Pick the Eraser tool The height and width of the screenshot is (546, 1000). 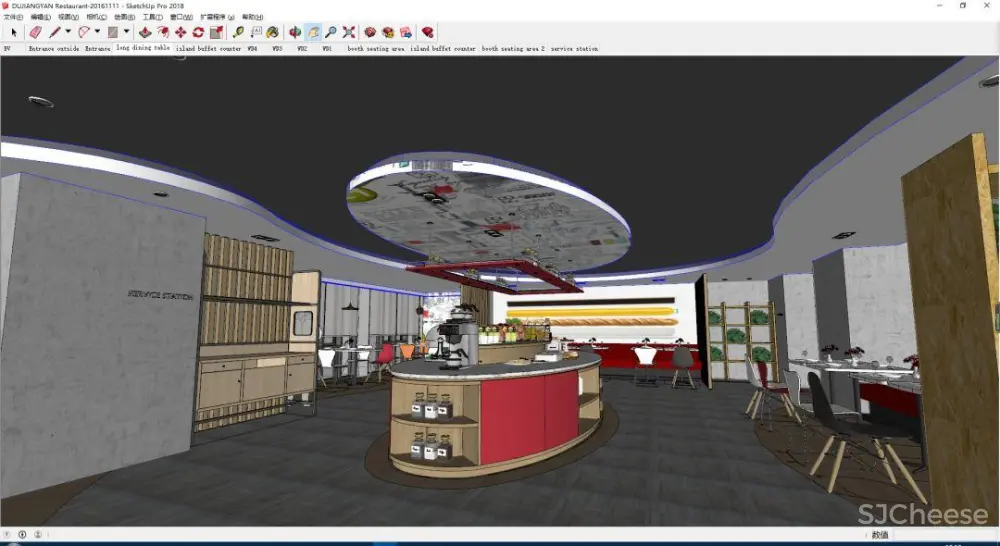(35, 32)
